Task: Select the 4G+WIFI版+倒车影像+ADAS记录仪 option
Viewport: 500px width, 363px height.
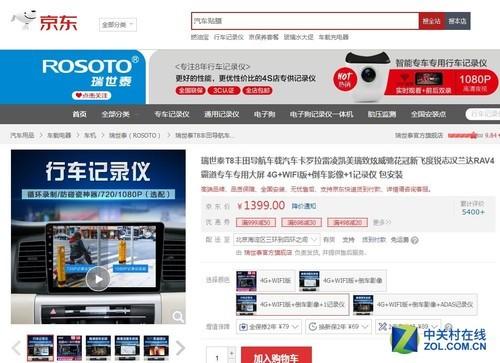Action: pos(415,304)
